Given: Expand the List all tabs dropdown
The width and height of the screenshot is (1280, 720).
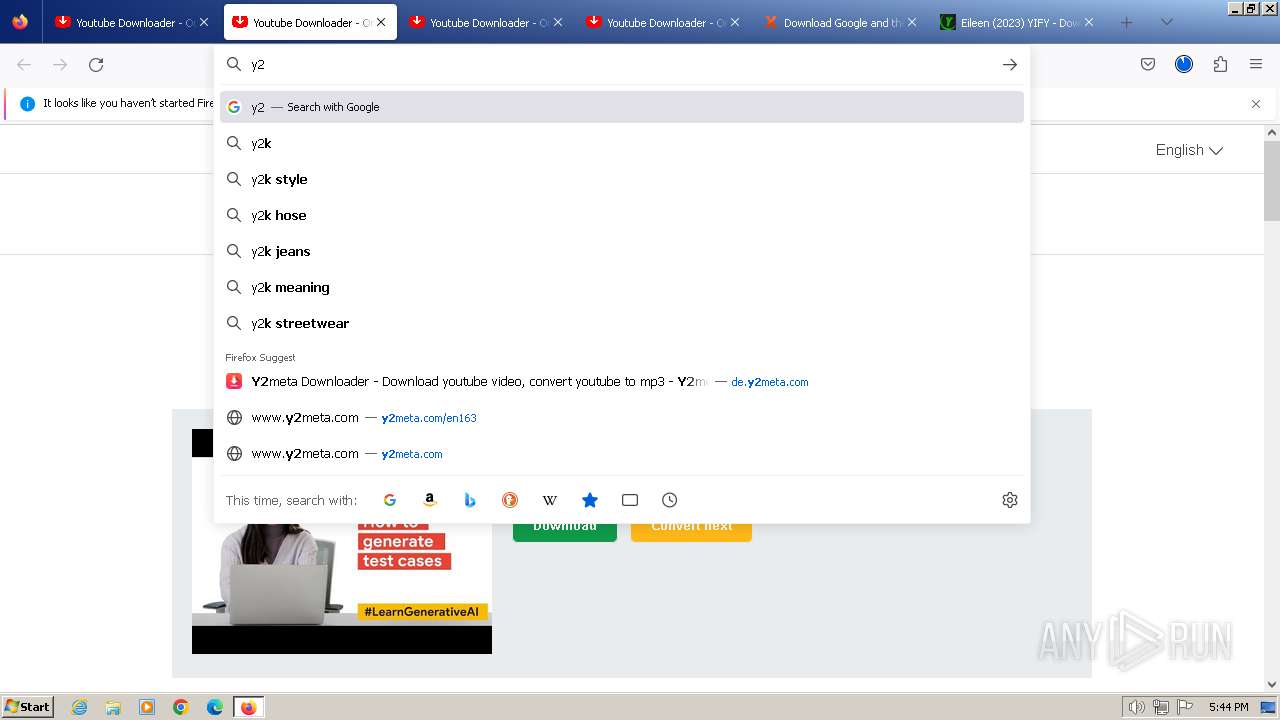Looking at the screenshot, I should point(1167,22).
